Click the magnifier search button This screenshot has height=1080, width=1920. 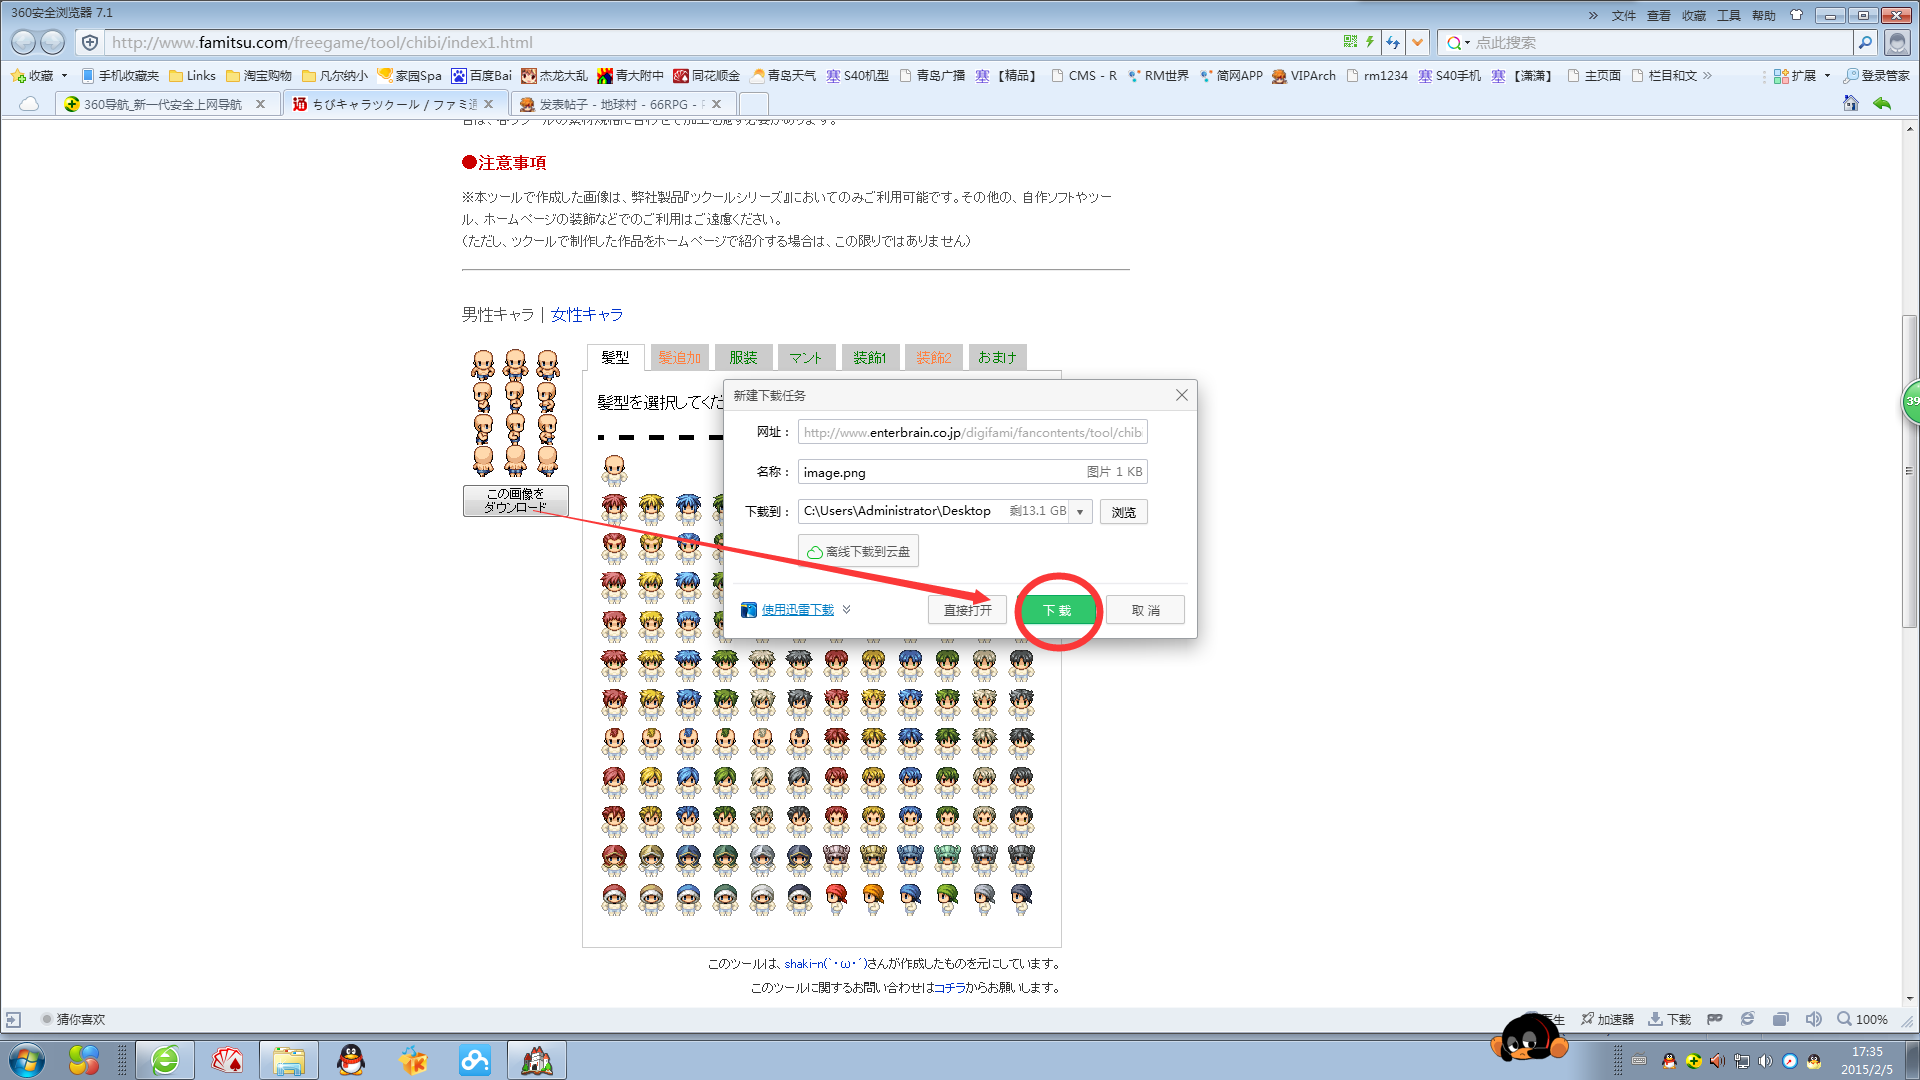click(x=1864, y=42)
